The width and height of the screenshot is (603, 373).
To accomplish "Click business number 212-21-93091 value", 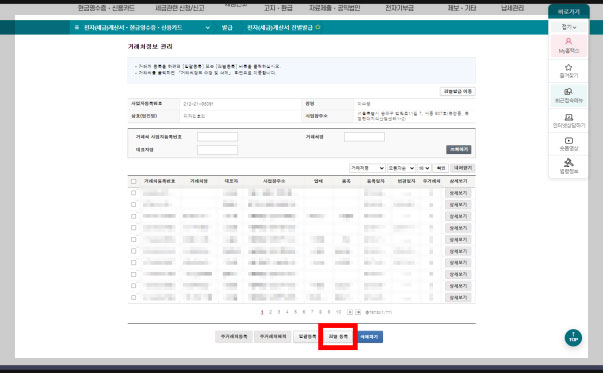I will coord(198,104).
